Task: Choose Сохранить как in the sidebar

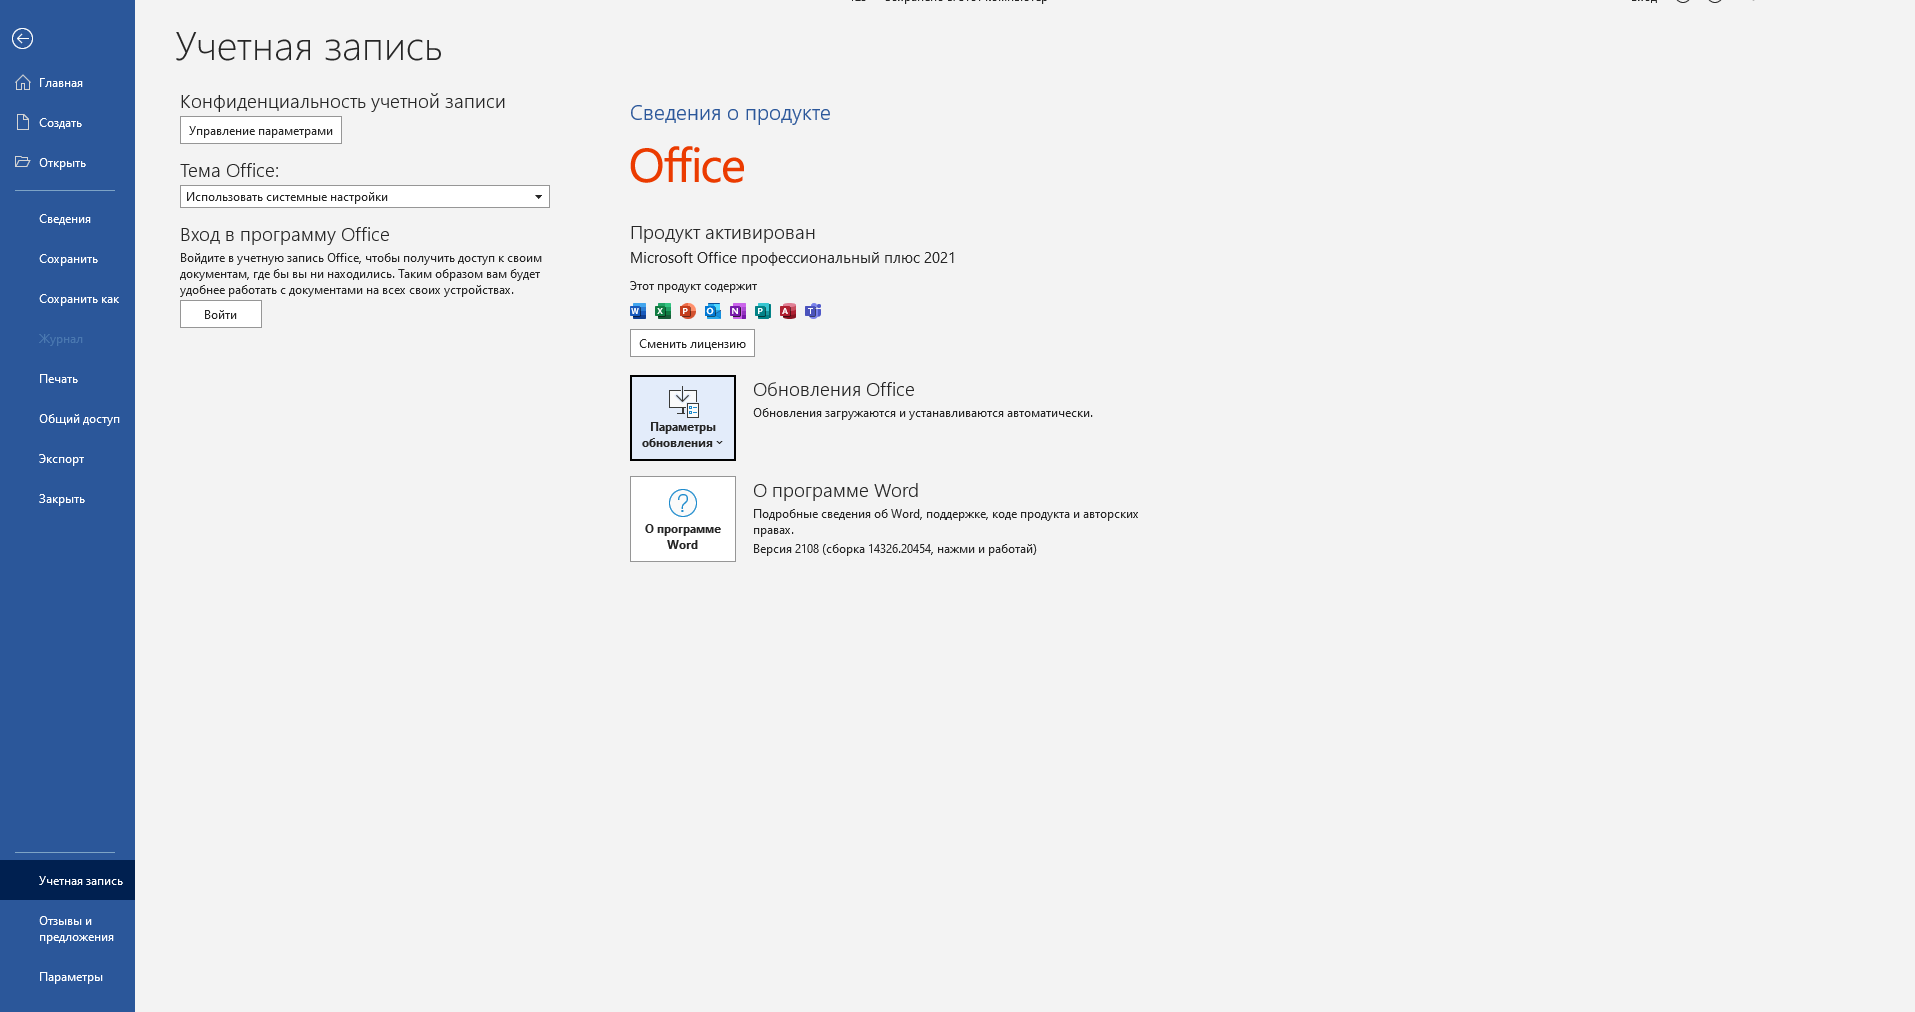Action: pyautogui.click(x=67, y=299)
